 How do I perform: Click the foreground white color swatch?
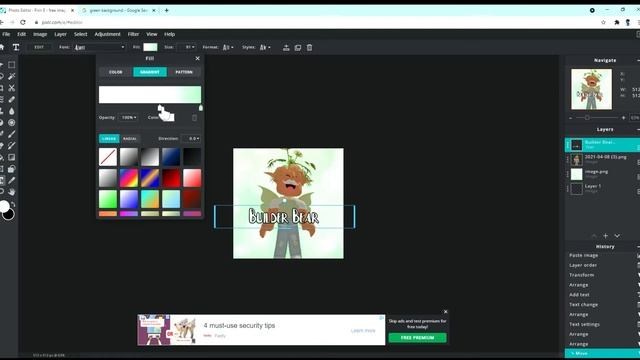pyautogui.click(x=4, y=207)
